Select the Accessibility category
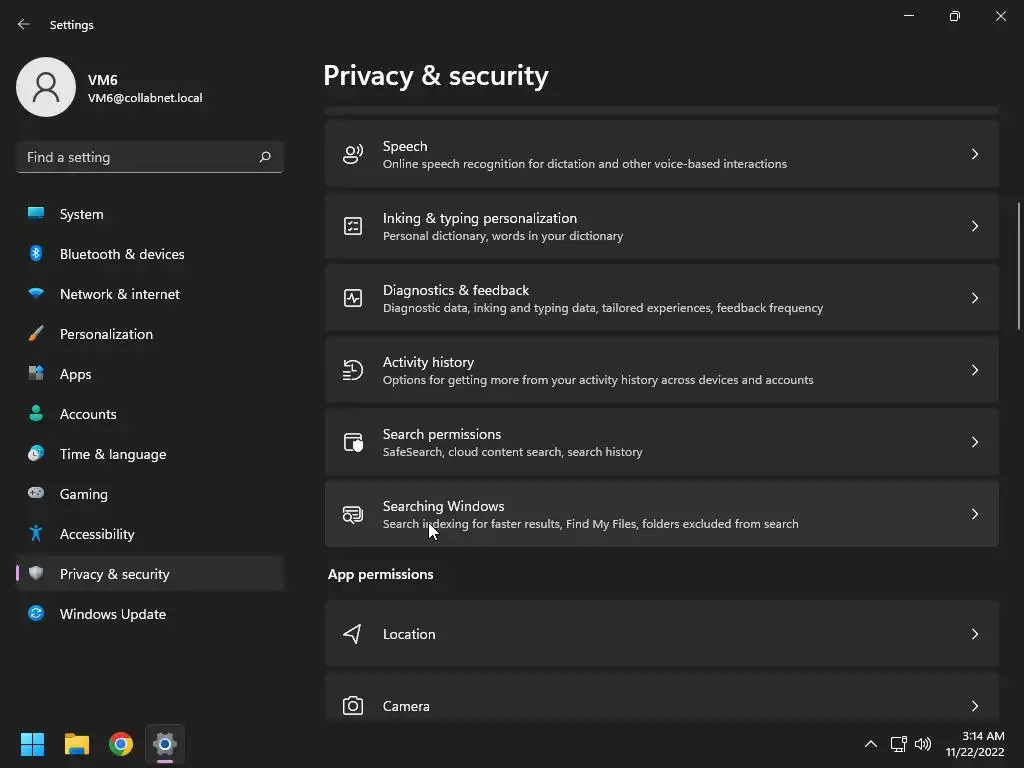This screenshot has width=1024, height=768. point(97,534)
